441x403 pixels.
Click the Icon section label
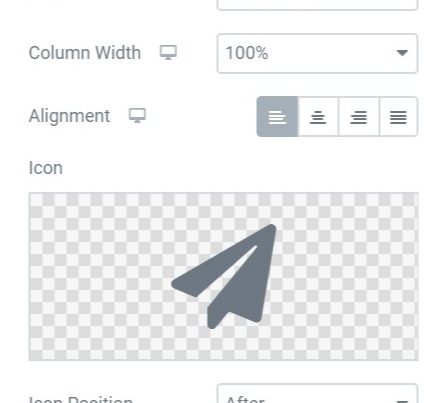pos(46,168)
